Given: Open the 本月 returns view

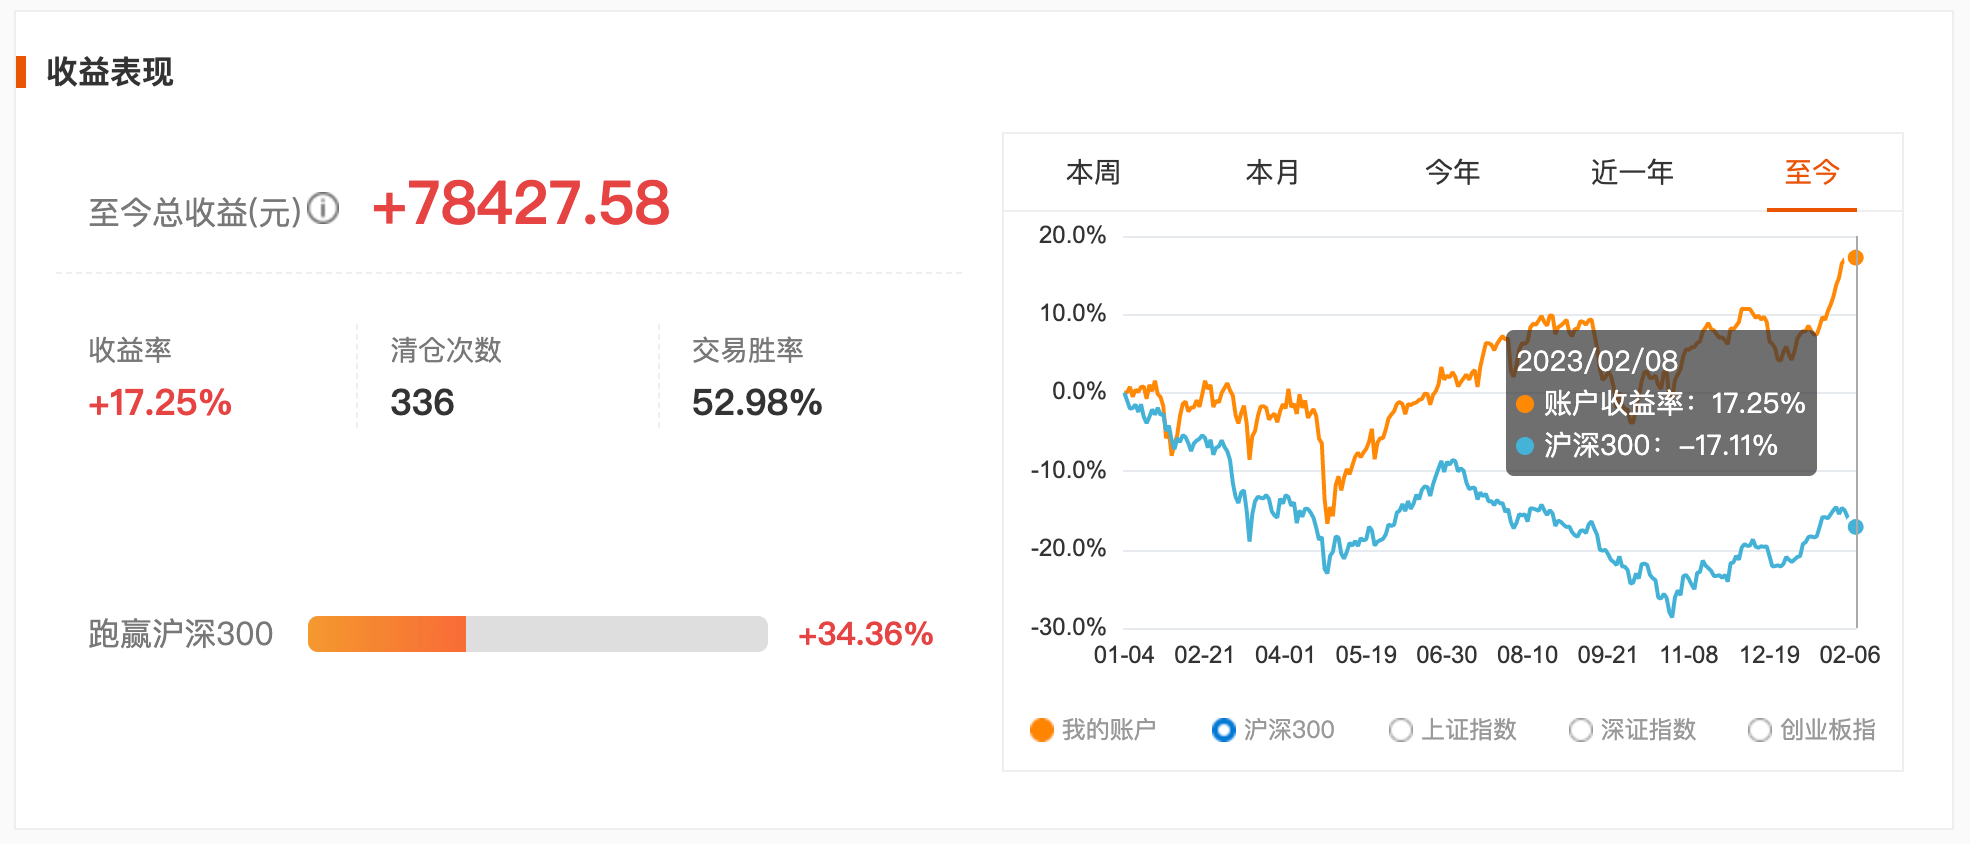Looking at the screenshot, I should 1272,172.
